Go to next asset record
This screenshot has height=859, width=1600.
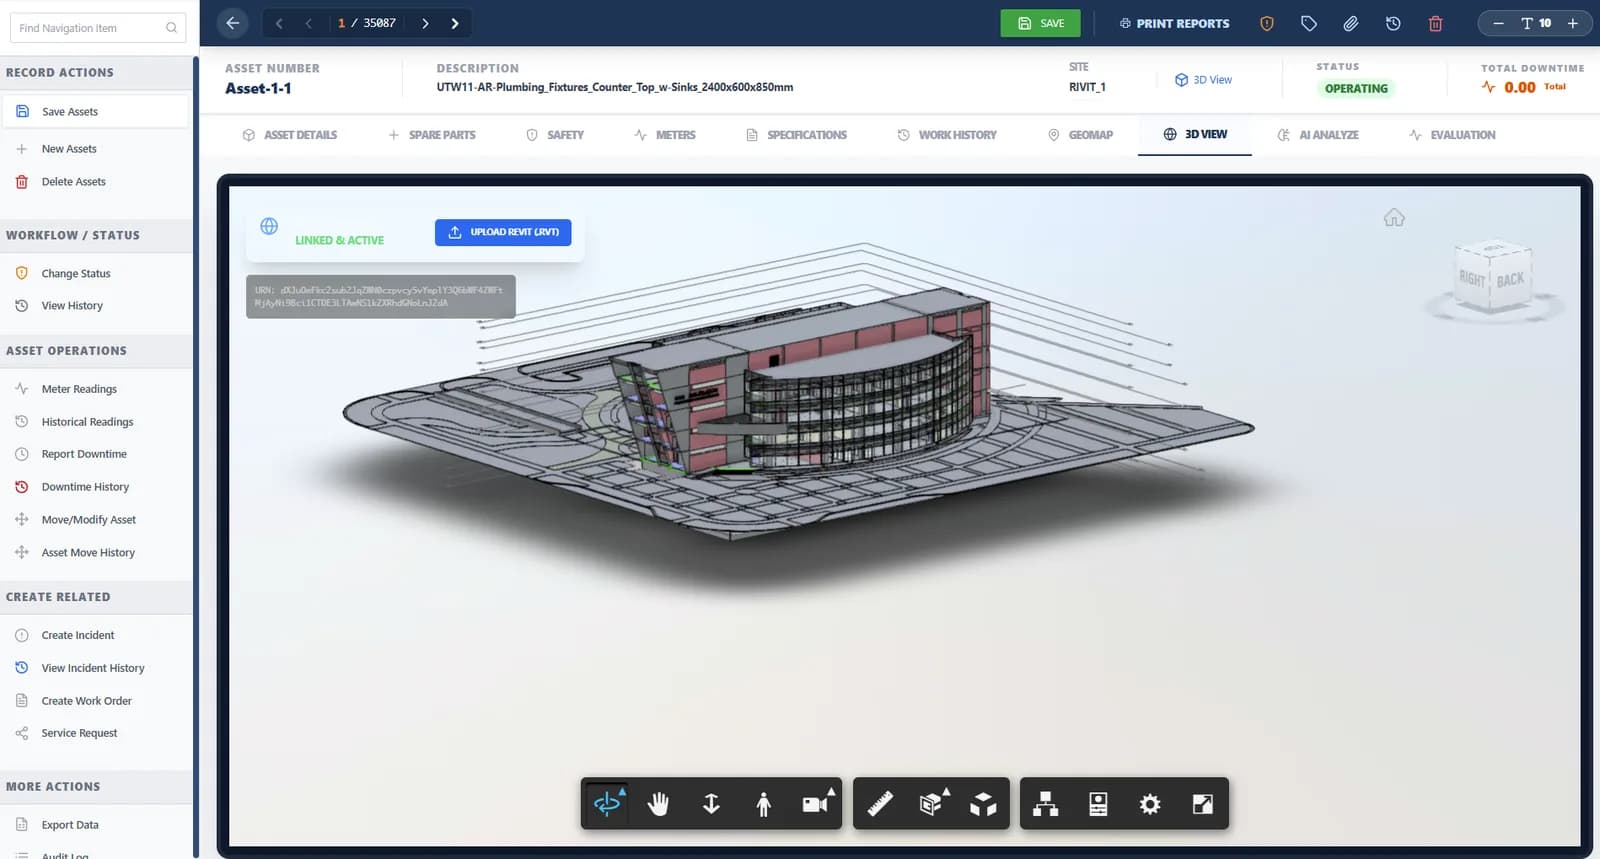point(425,23)
